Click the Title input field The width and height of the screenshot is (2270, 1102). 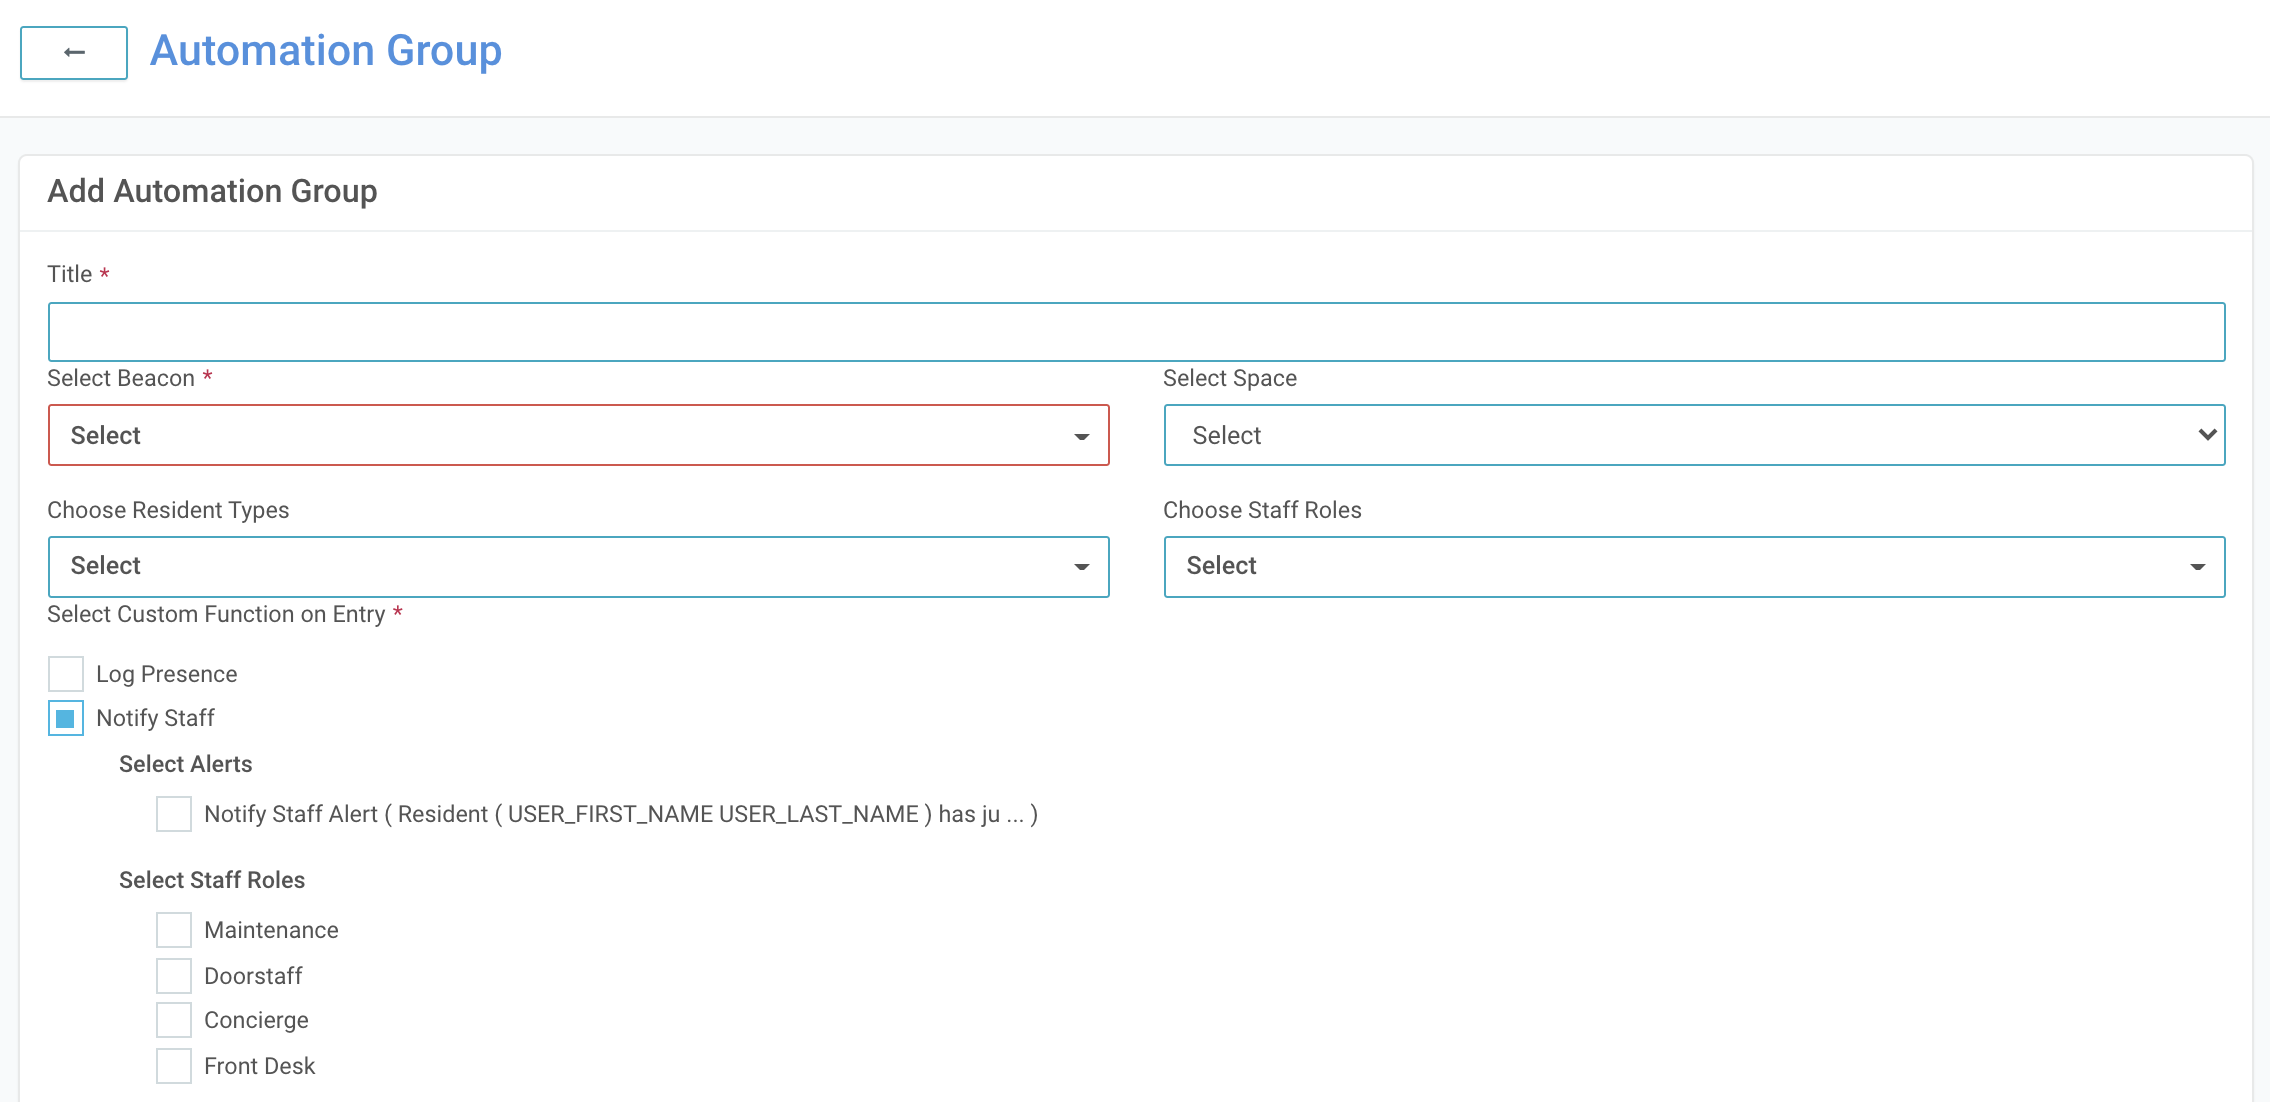[1136, 332]
